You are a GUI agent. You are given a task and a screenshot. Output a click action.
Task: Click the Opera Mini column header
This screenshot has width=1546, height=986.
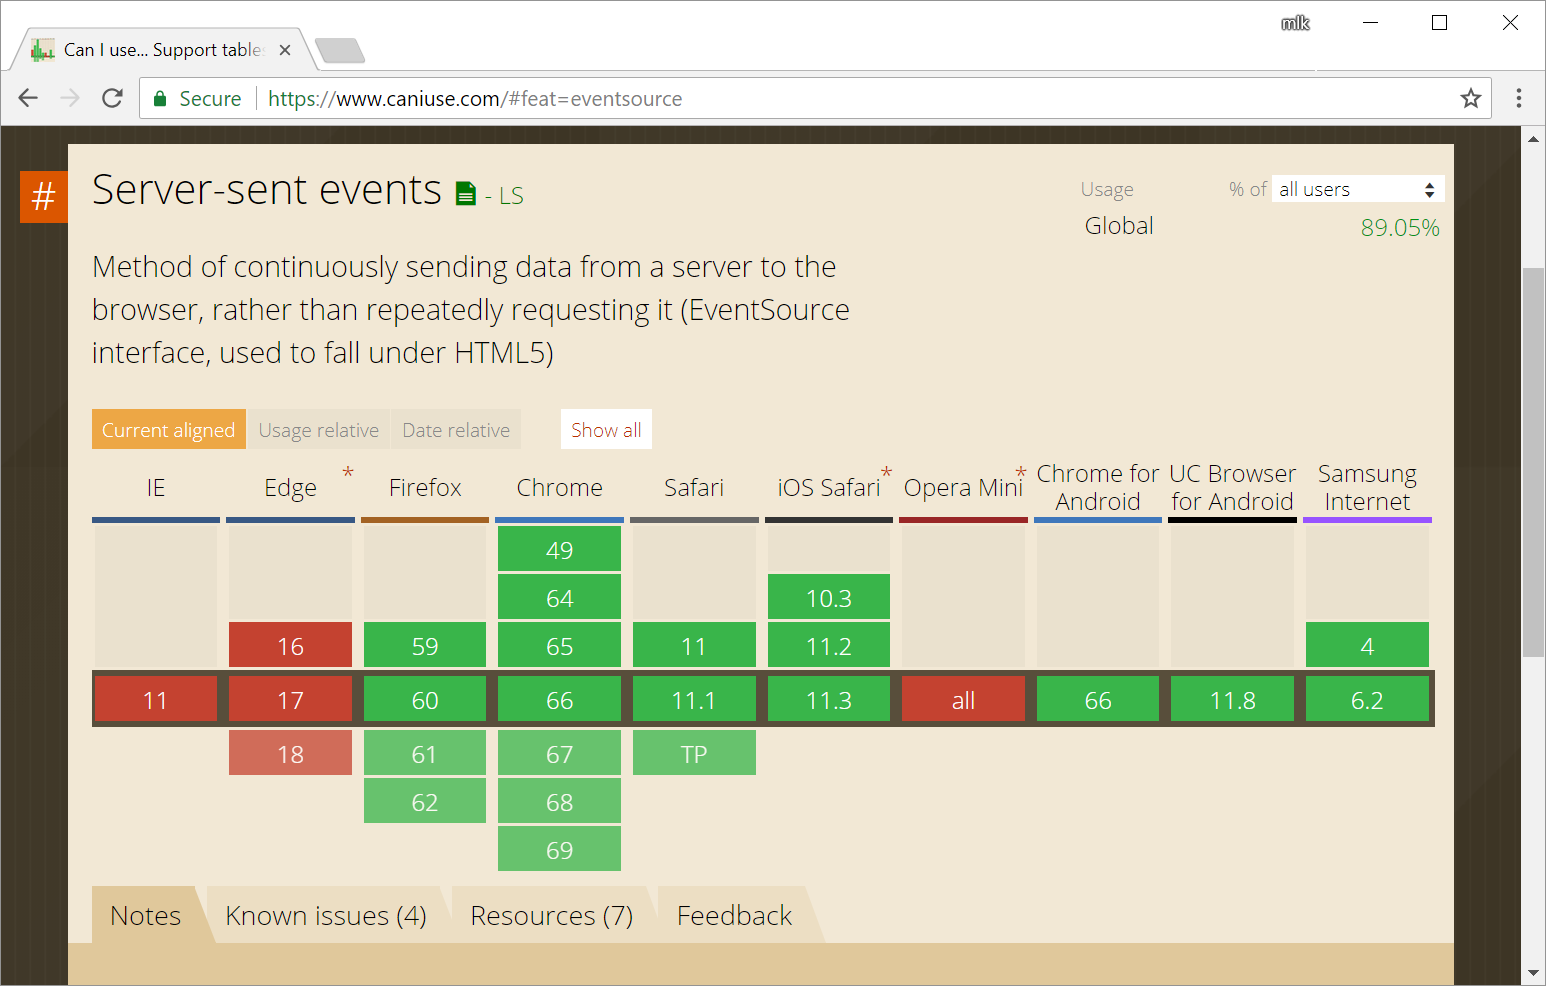963,487
